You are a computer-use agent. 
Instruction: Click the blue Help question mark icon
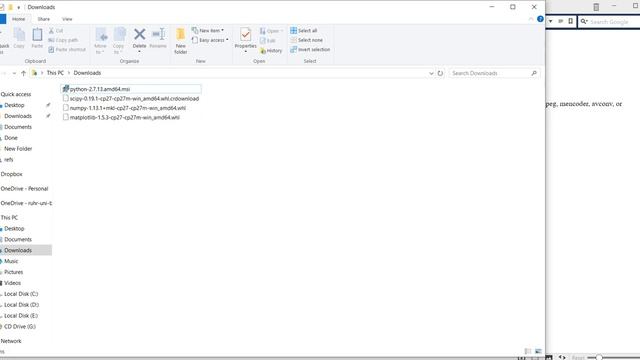[540, 19]
